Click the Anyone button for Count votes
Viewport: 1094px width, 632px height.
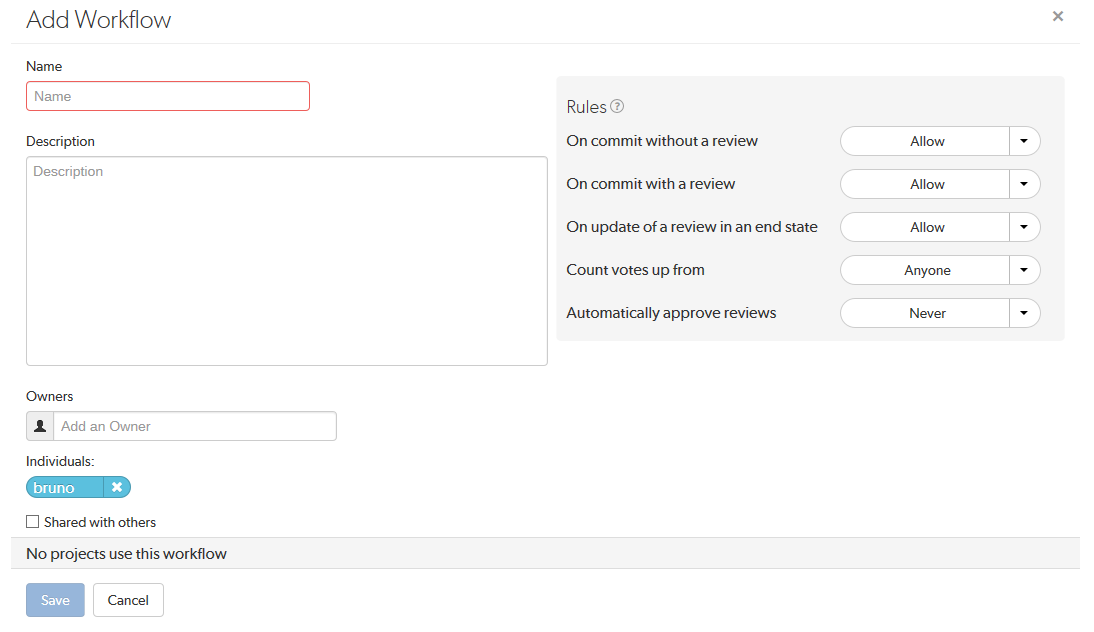(925, 270)
